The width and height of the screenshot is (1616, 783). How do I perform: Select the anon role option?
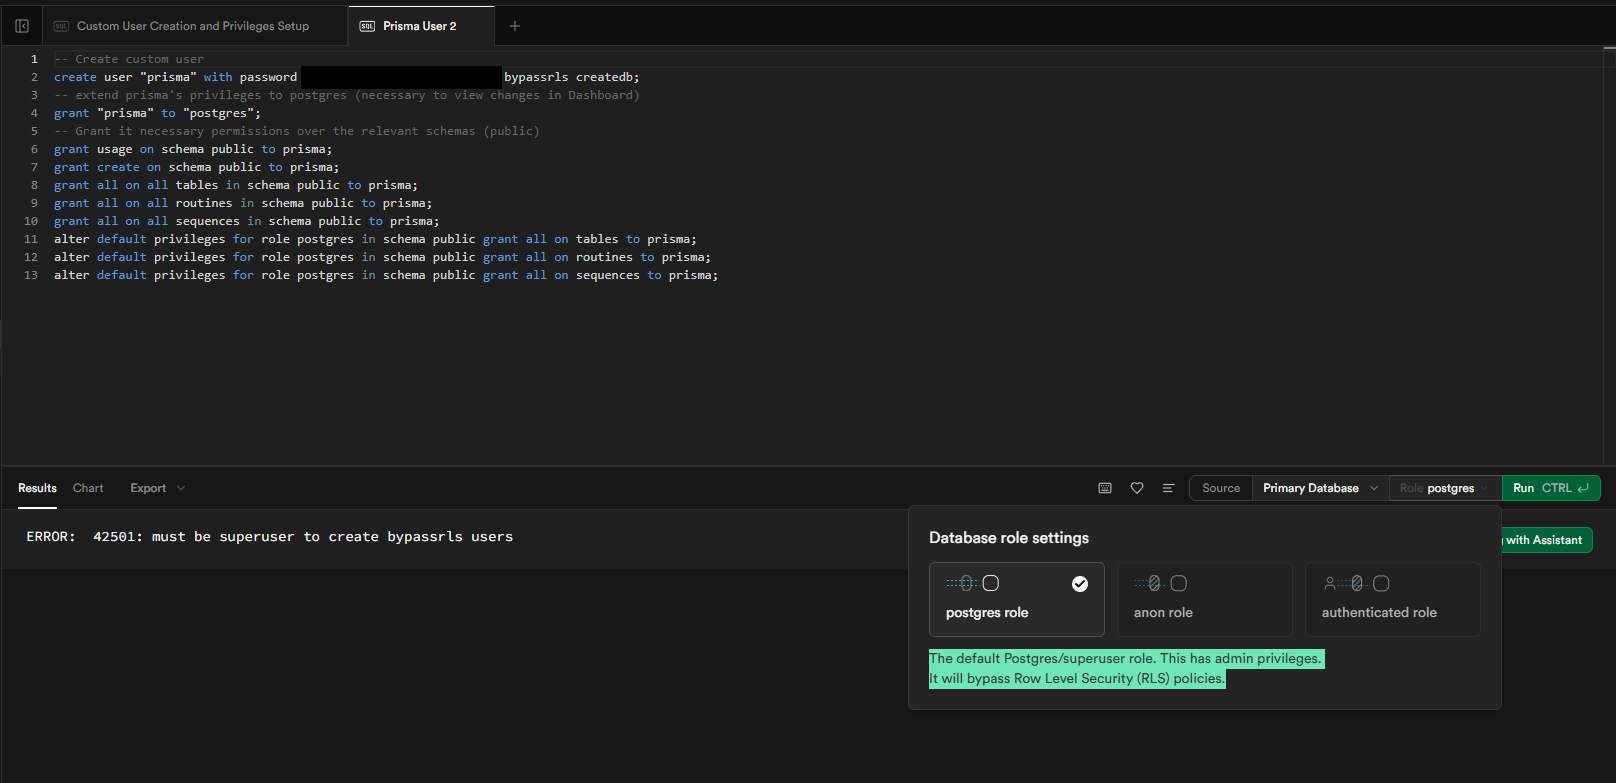[x=1205, y=599]
